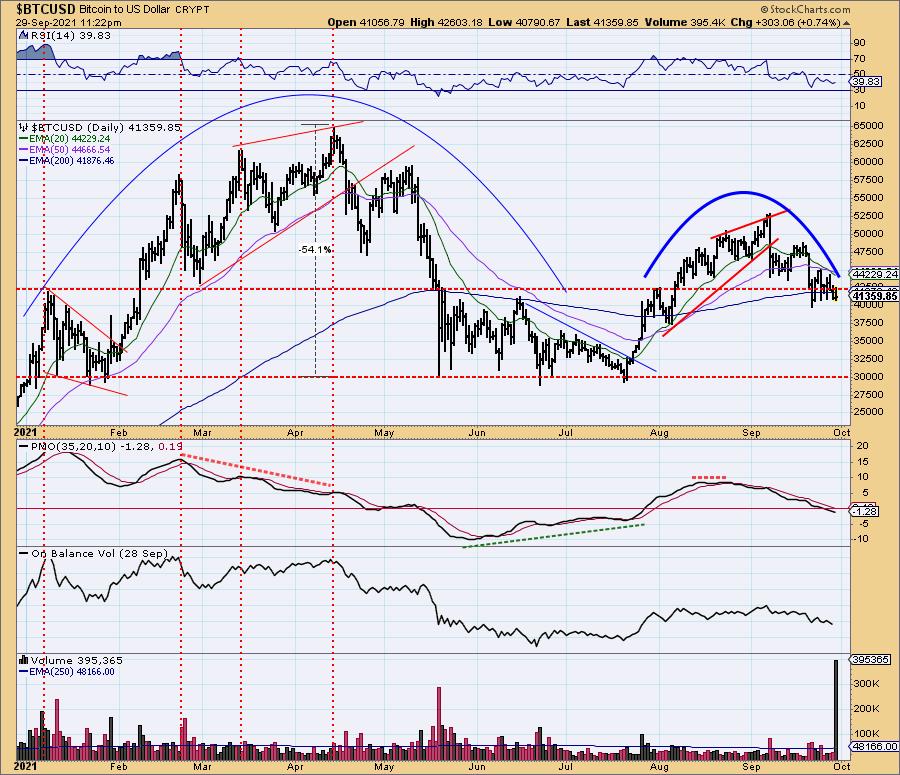Click the PMO axis label 20

pos(863,446)
